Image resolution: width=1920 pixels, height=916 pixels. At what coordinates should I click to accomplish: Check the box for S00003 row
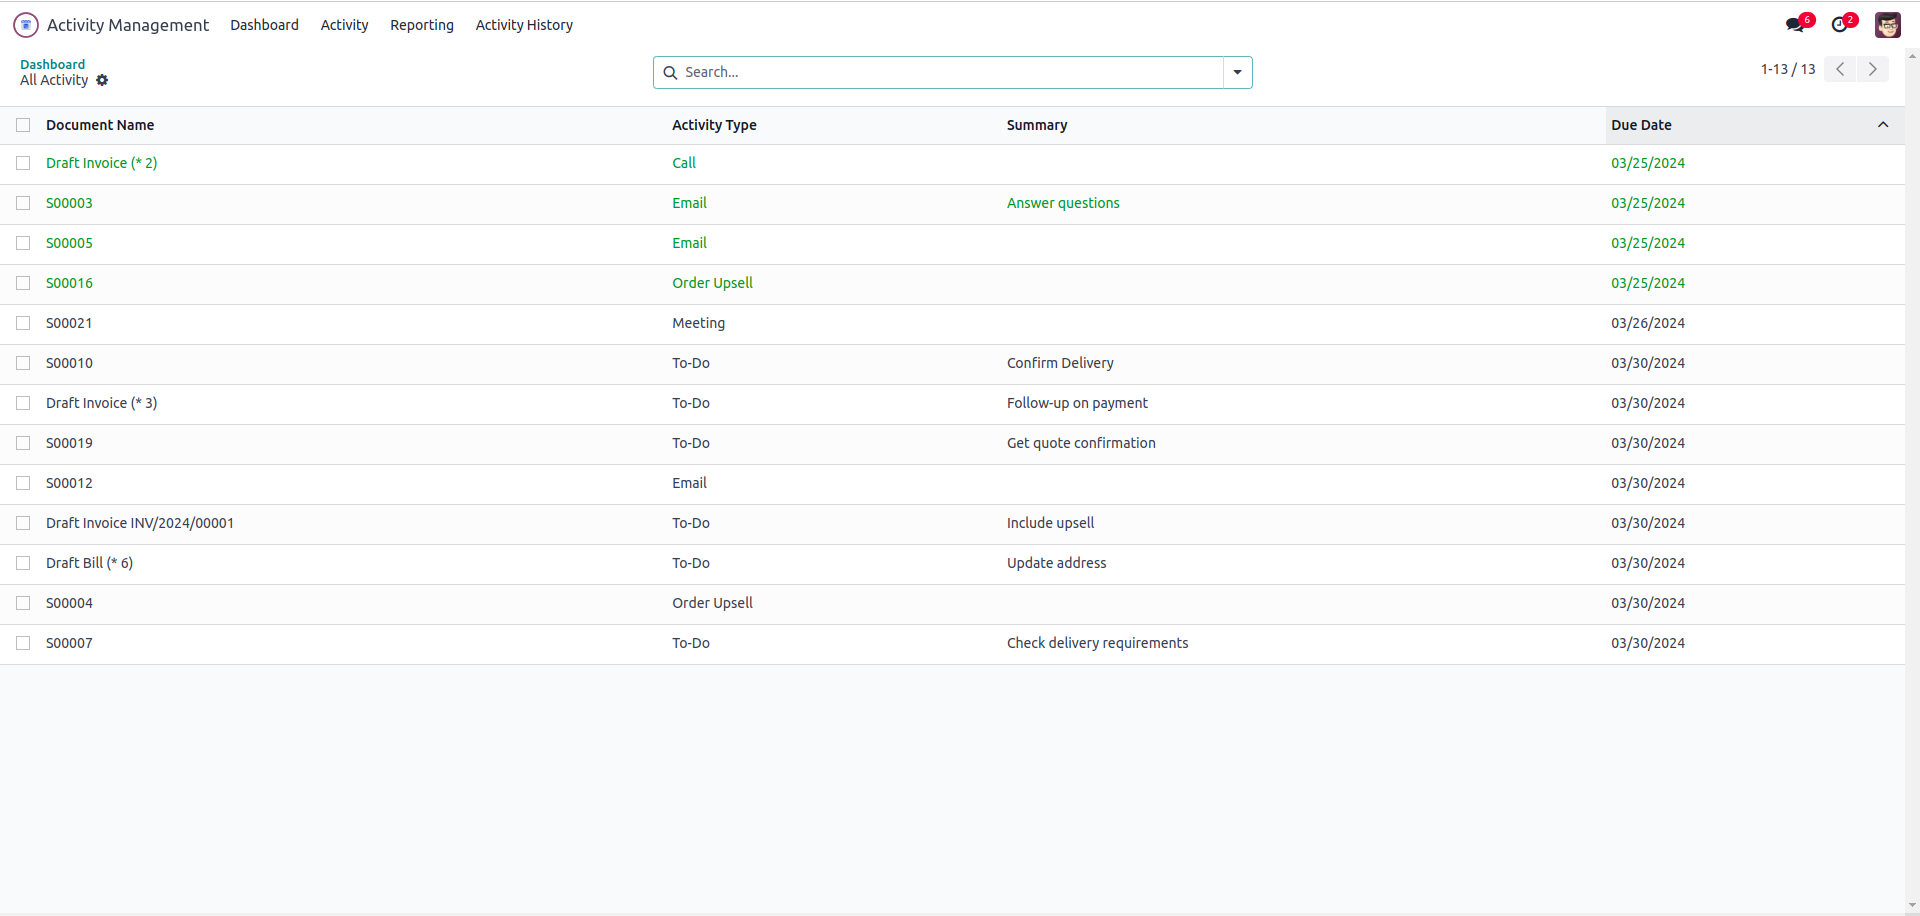tap(23, 203)
